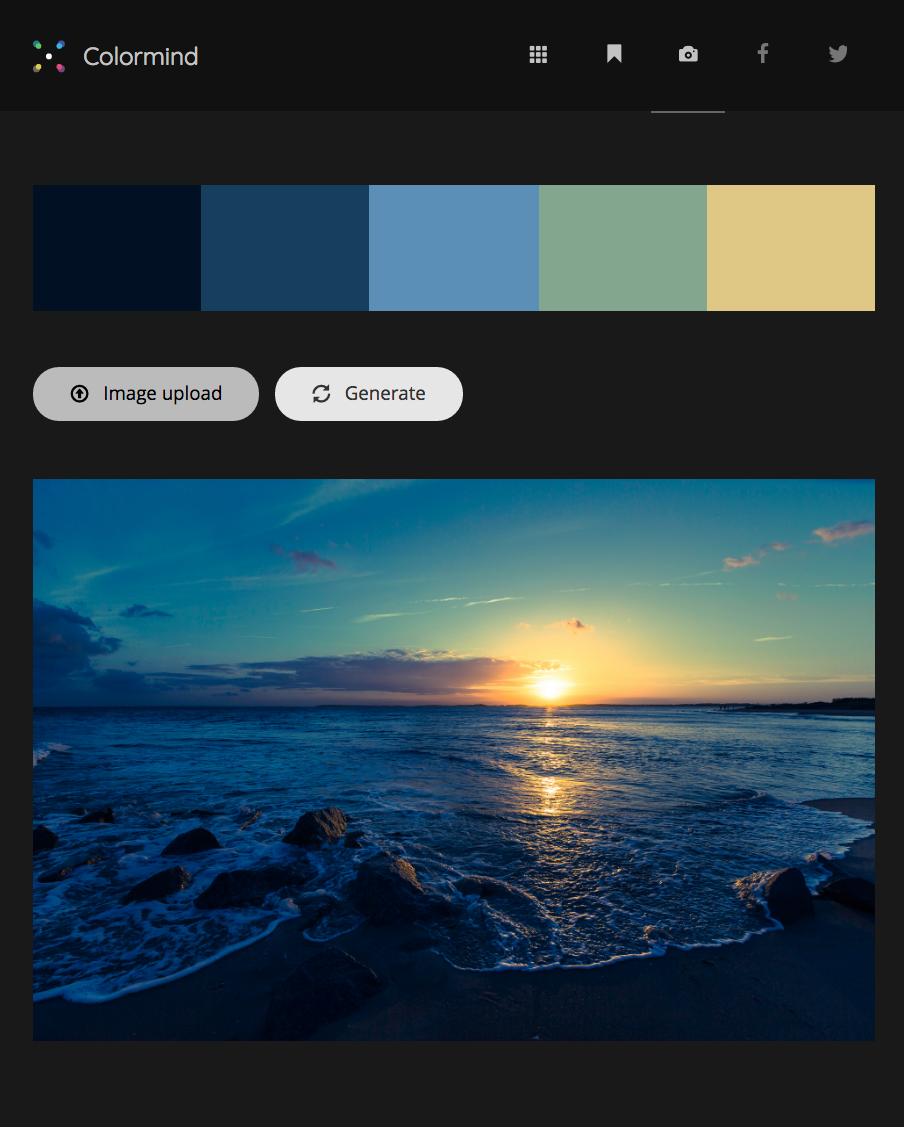
Task: Select the light steel blue swatch
Action: 454,248
